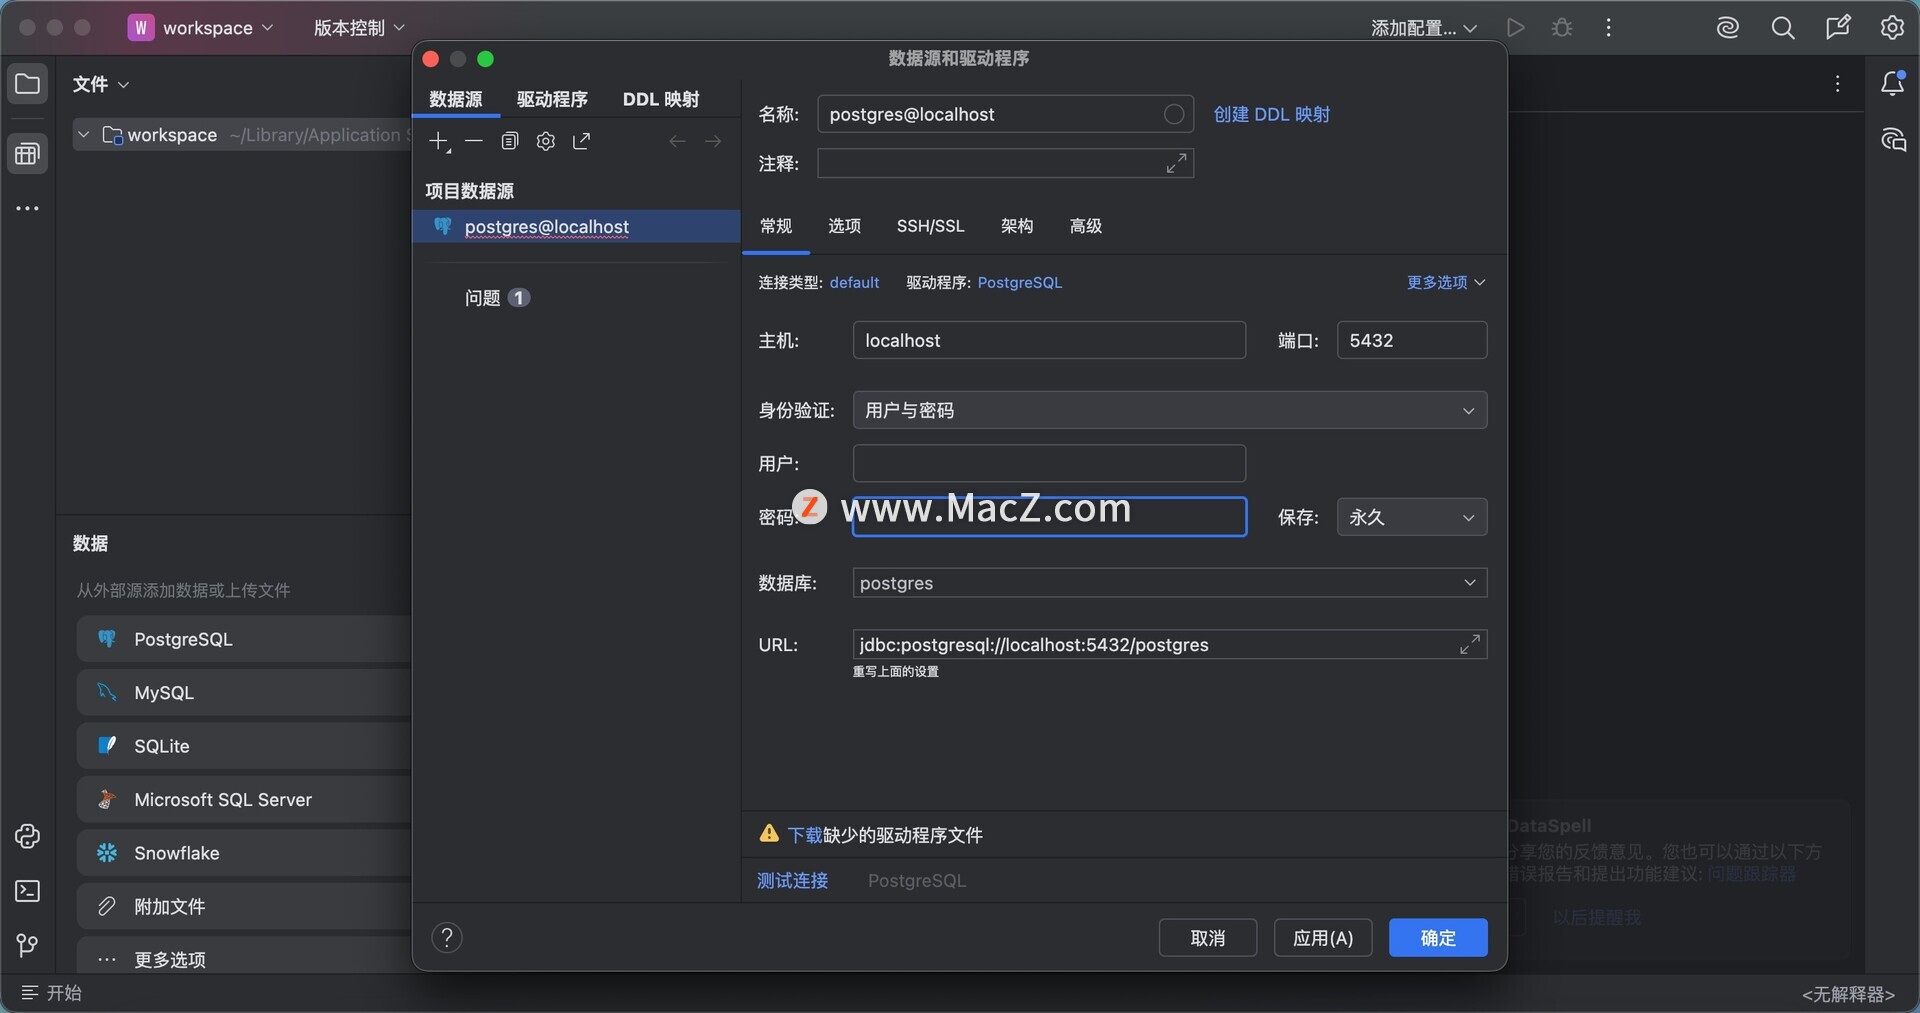Image resolution: width=1920 pixels, height=1013 pixels.
Task: Open the Git version control sidebar icon
Action: point(28,946)
